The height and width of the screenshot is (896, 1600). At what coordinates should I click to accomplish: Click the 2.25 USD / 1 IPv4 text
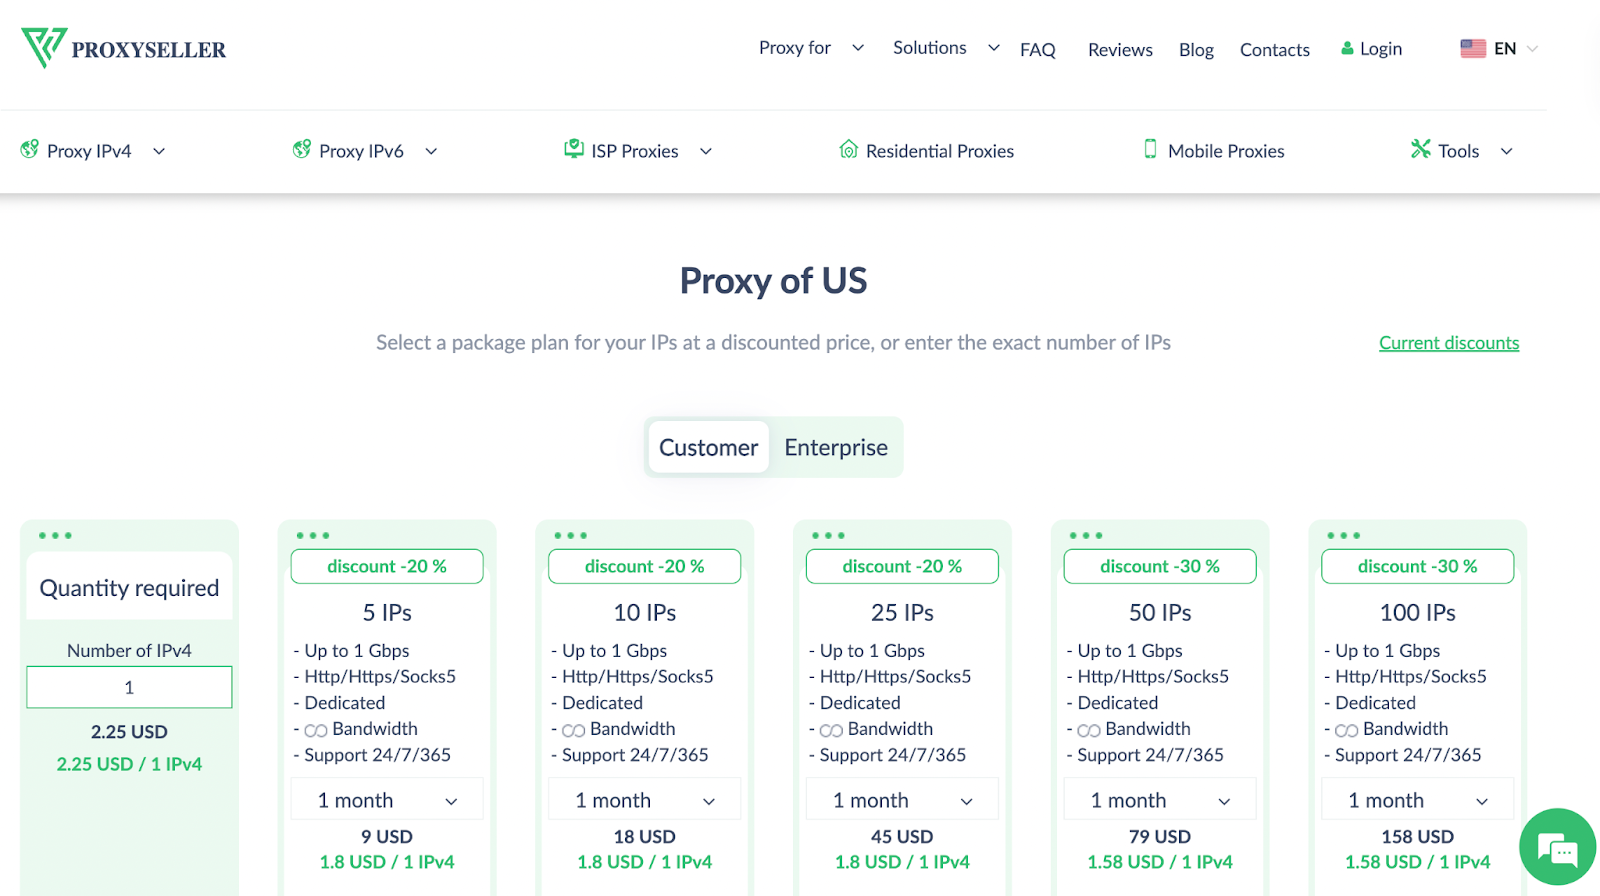pyautogui.click(x=129, y=764)
